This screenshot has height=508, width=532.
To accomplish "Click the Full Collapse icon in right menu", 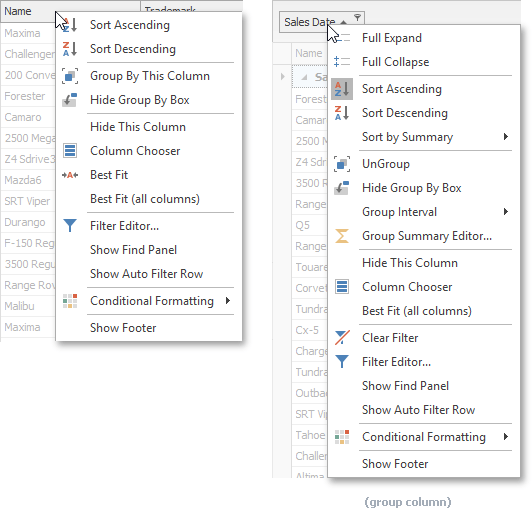I will pyautogui.click(x=342, y=62).
